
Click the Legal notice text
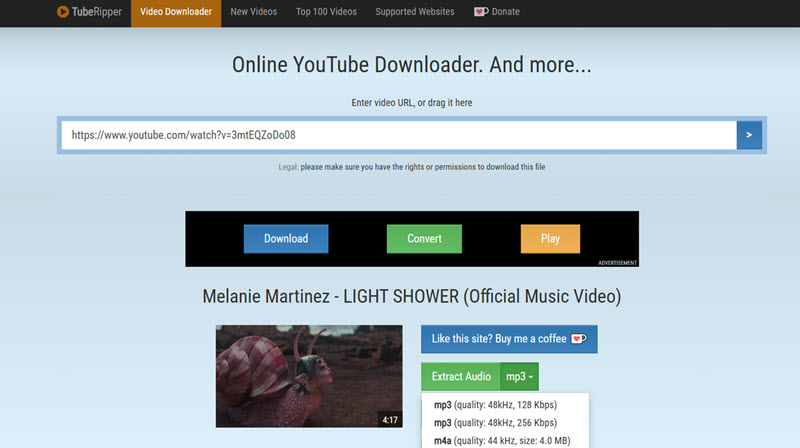click(412, 167)
